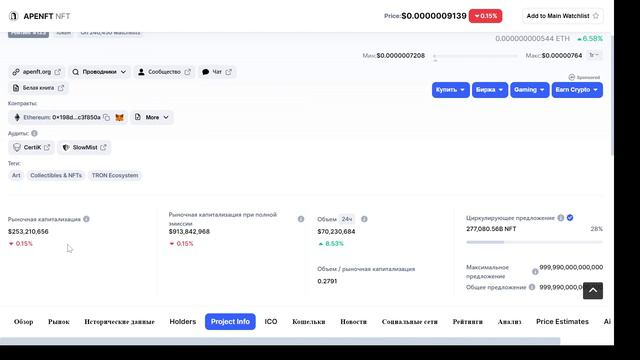Screen dimensions: 640x360
Task: Click the circulating supply progress bar
Action: (534, 242)
